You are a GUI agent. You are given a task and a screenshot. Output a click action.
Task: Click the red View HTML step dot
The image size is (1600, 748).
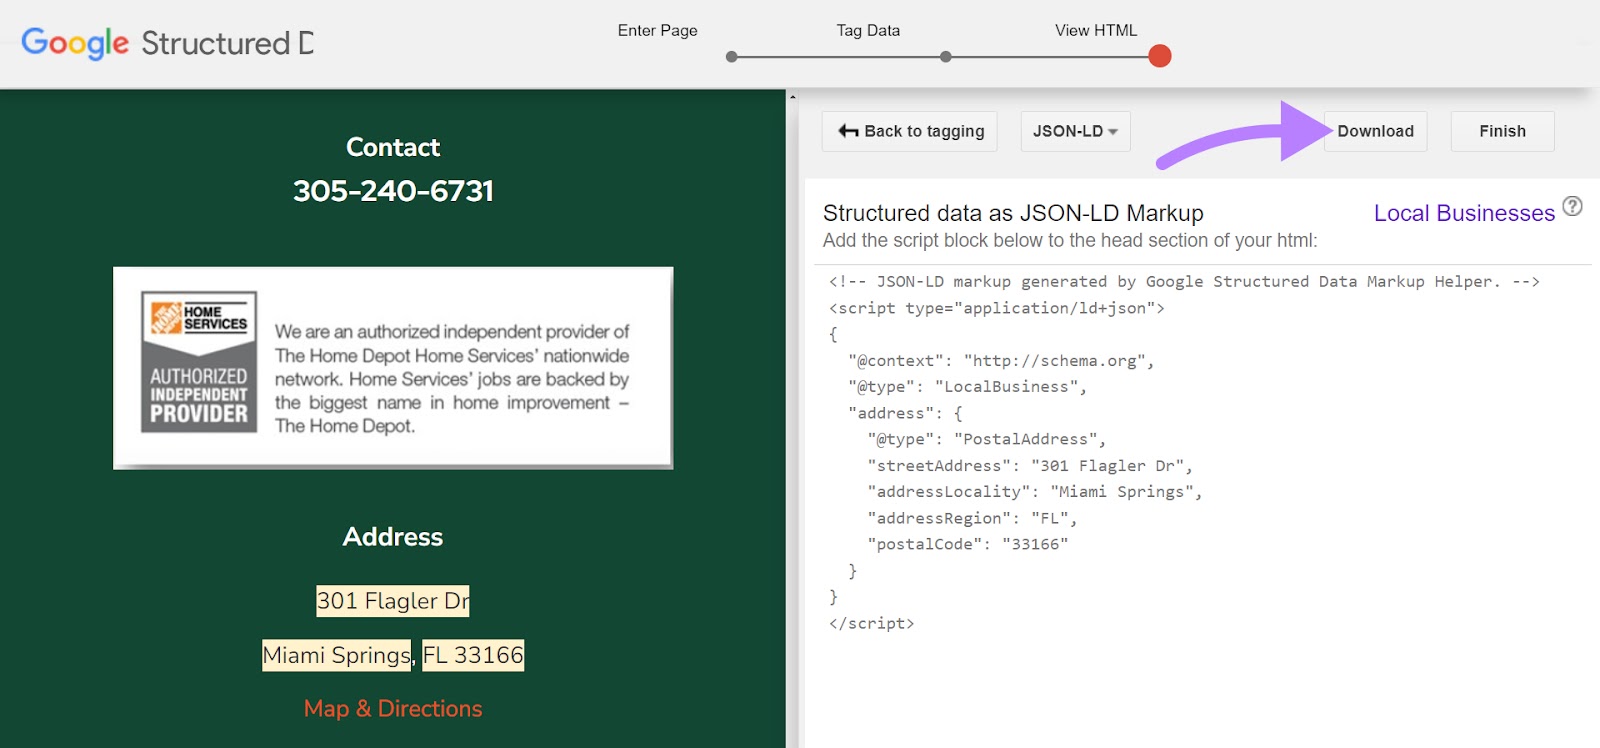coord(1160,56)
